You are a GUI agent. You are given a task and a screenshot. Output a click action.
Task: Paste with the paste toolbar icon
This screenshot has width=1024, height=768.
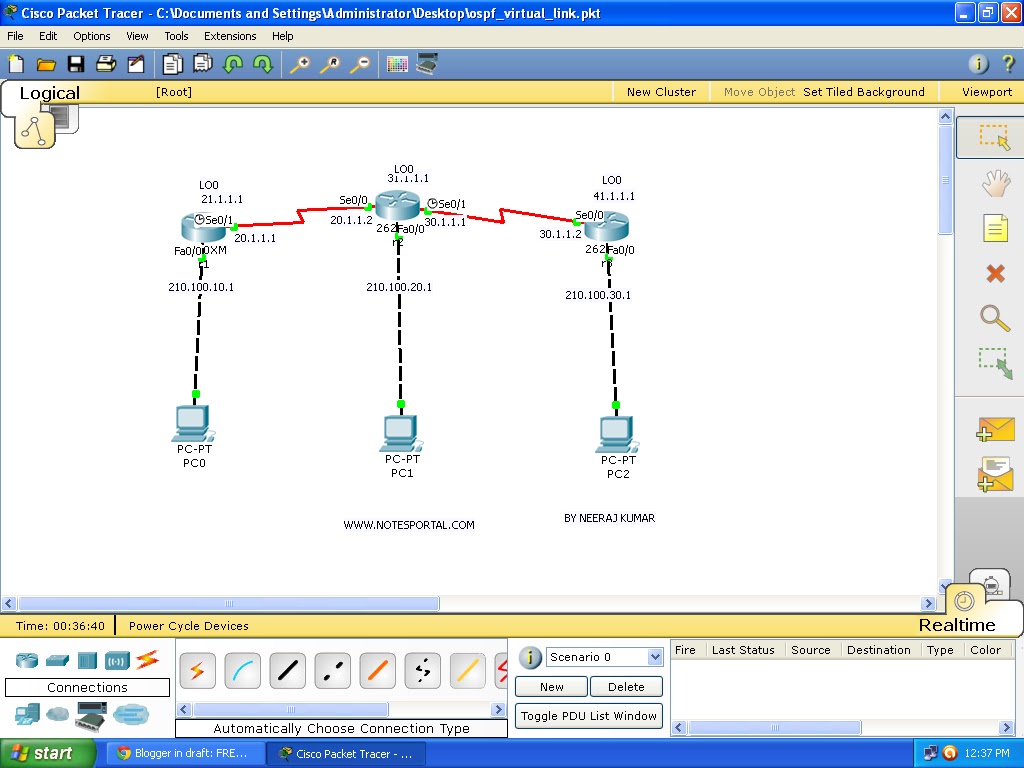pos(202,63)
